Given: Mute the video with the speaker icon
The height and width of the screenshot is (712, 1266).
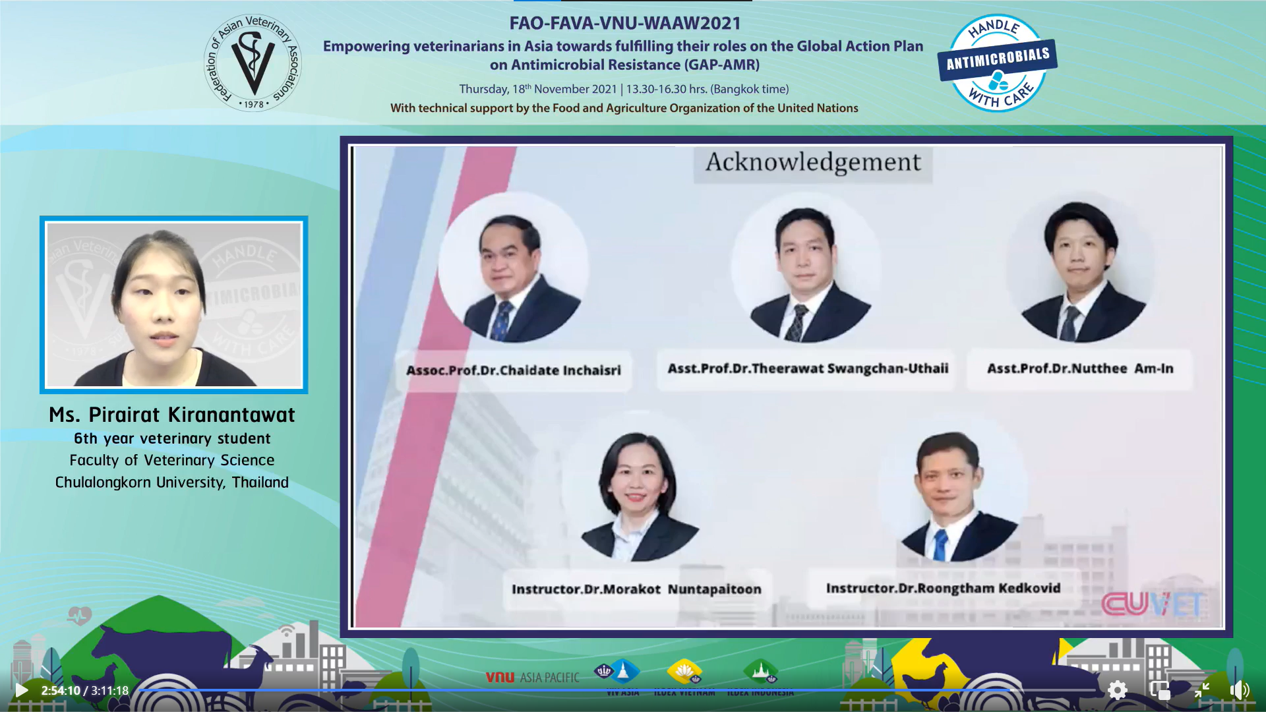Looking at the screenshot, I should click(x=1240, y=689).
